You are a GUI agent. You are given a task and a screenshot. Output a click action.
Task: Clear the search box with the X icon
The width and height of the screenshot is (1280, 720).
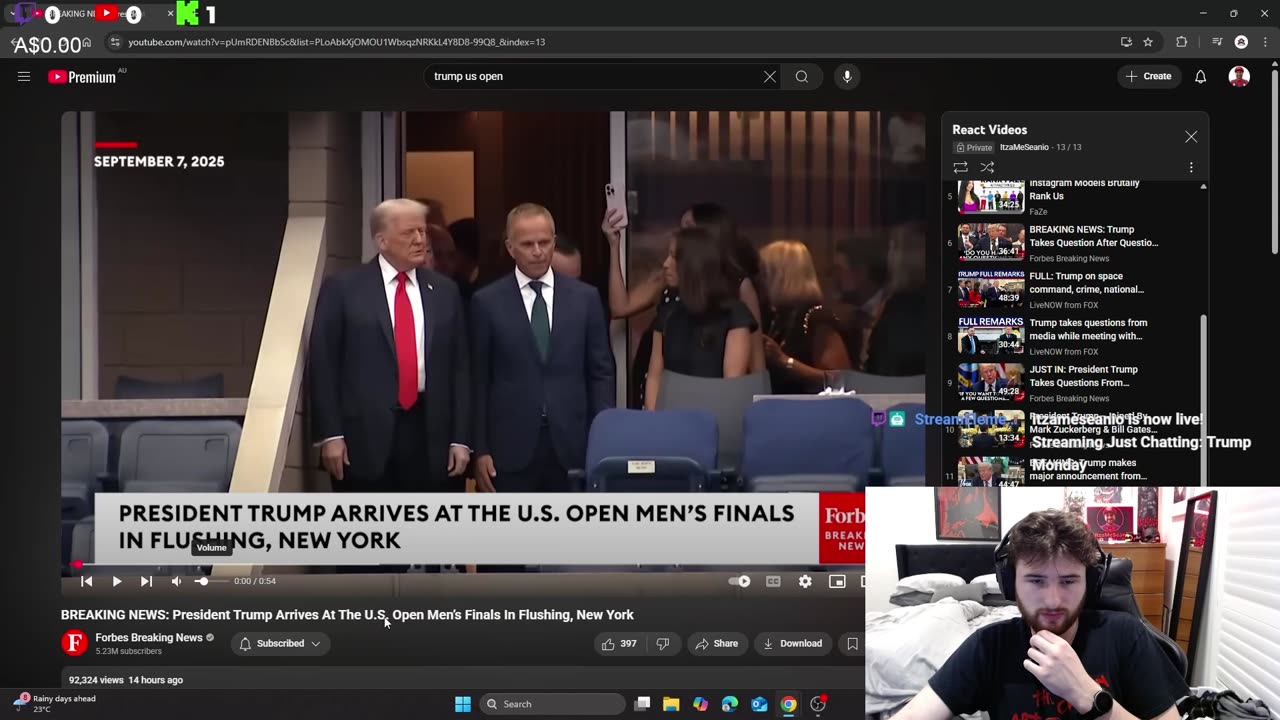pyautogui.click(x=770, y=76)
